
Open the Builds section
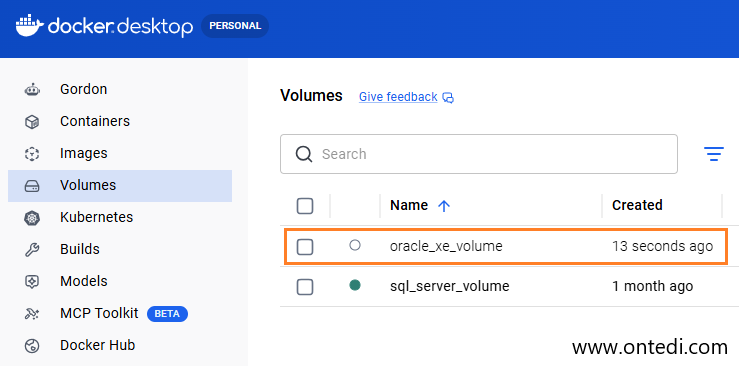click(80, 249)
